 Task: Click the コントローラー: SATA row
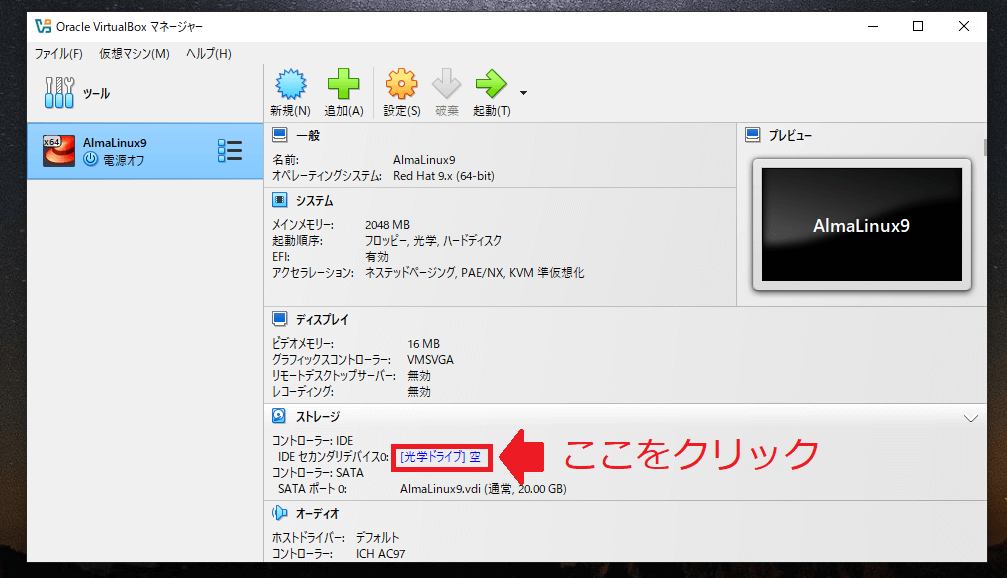(318, 473)
